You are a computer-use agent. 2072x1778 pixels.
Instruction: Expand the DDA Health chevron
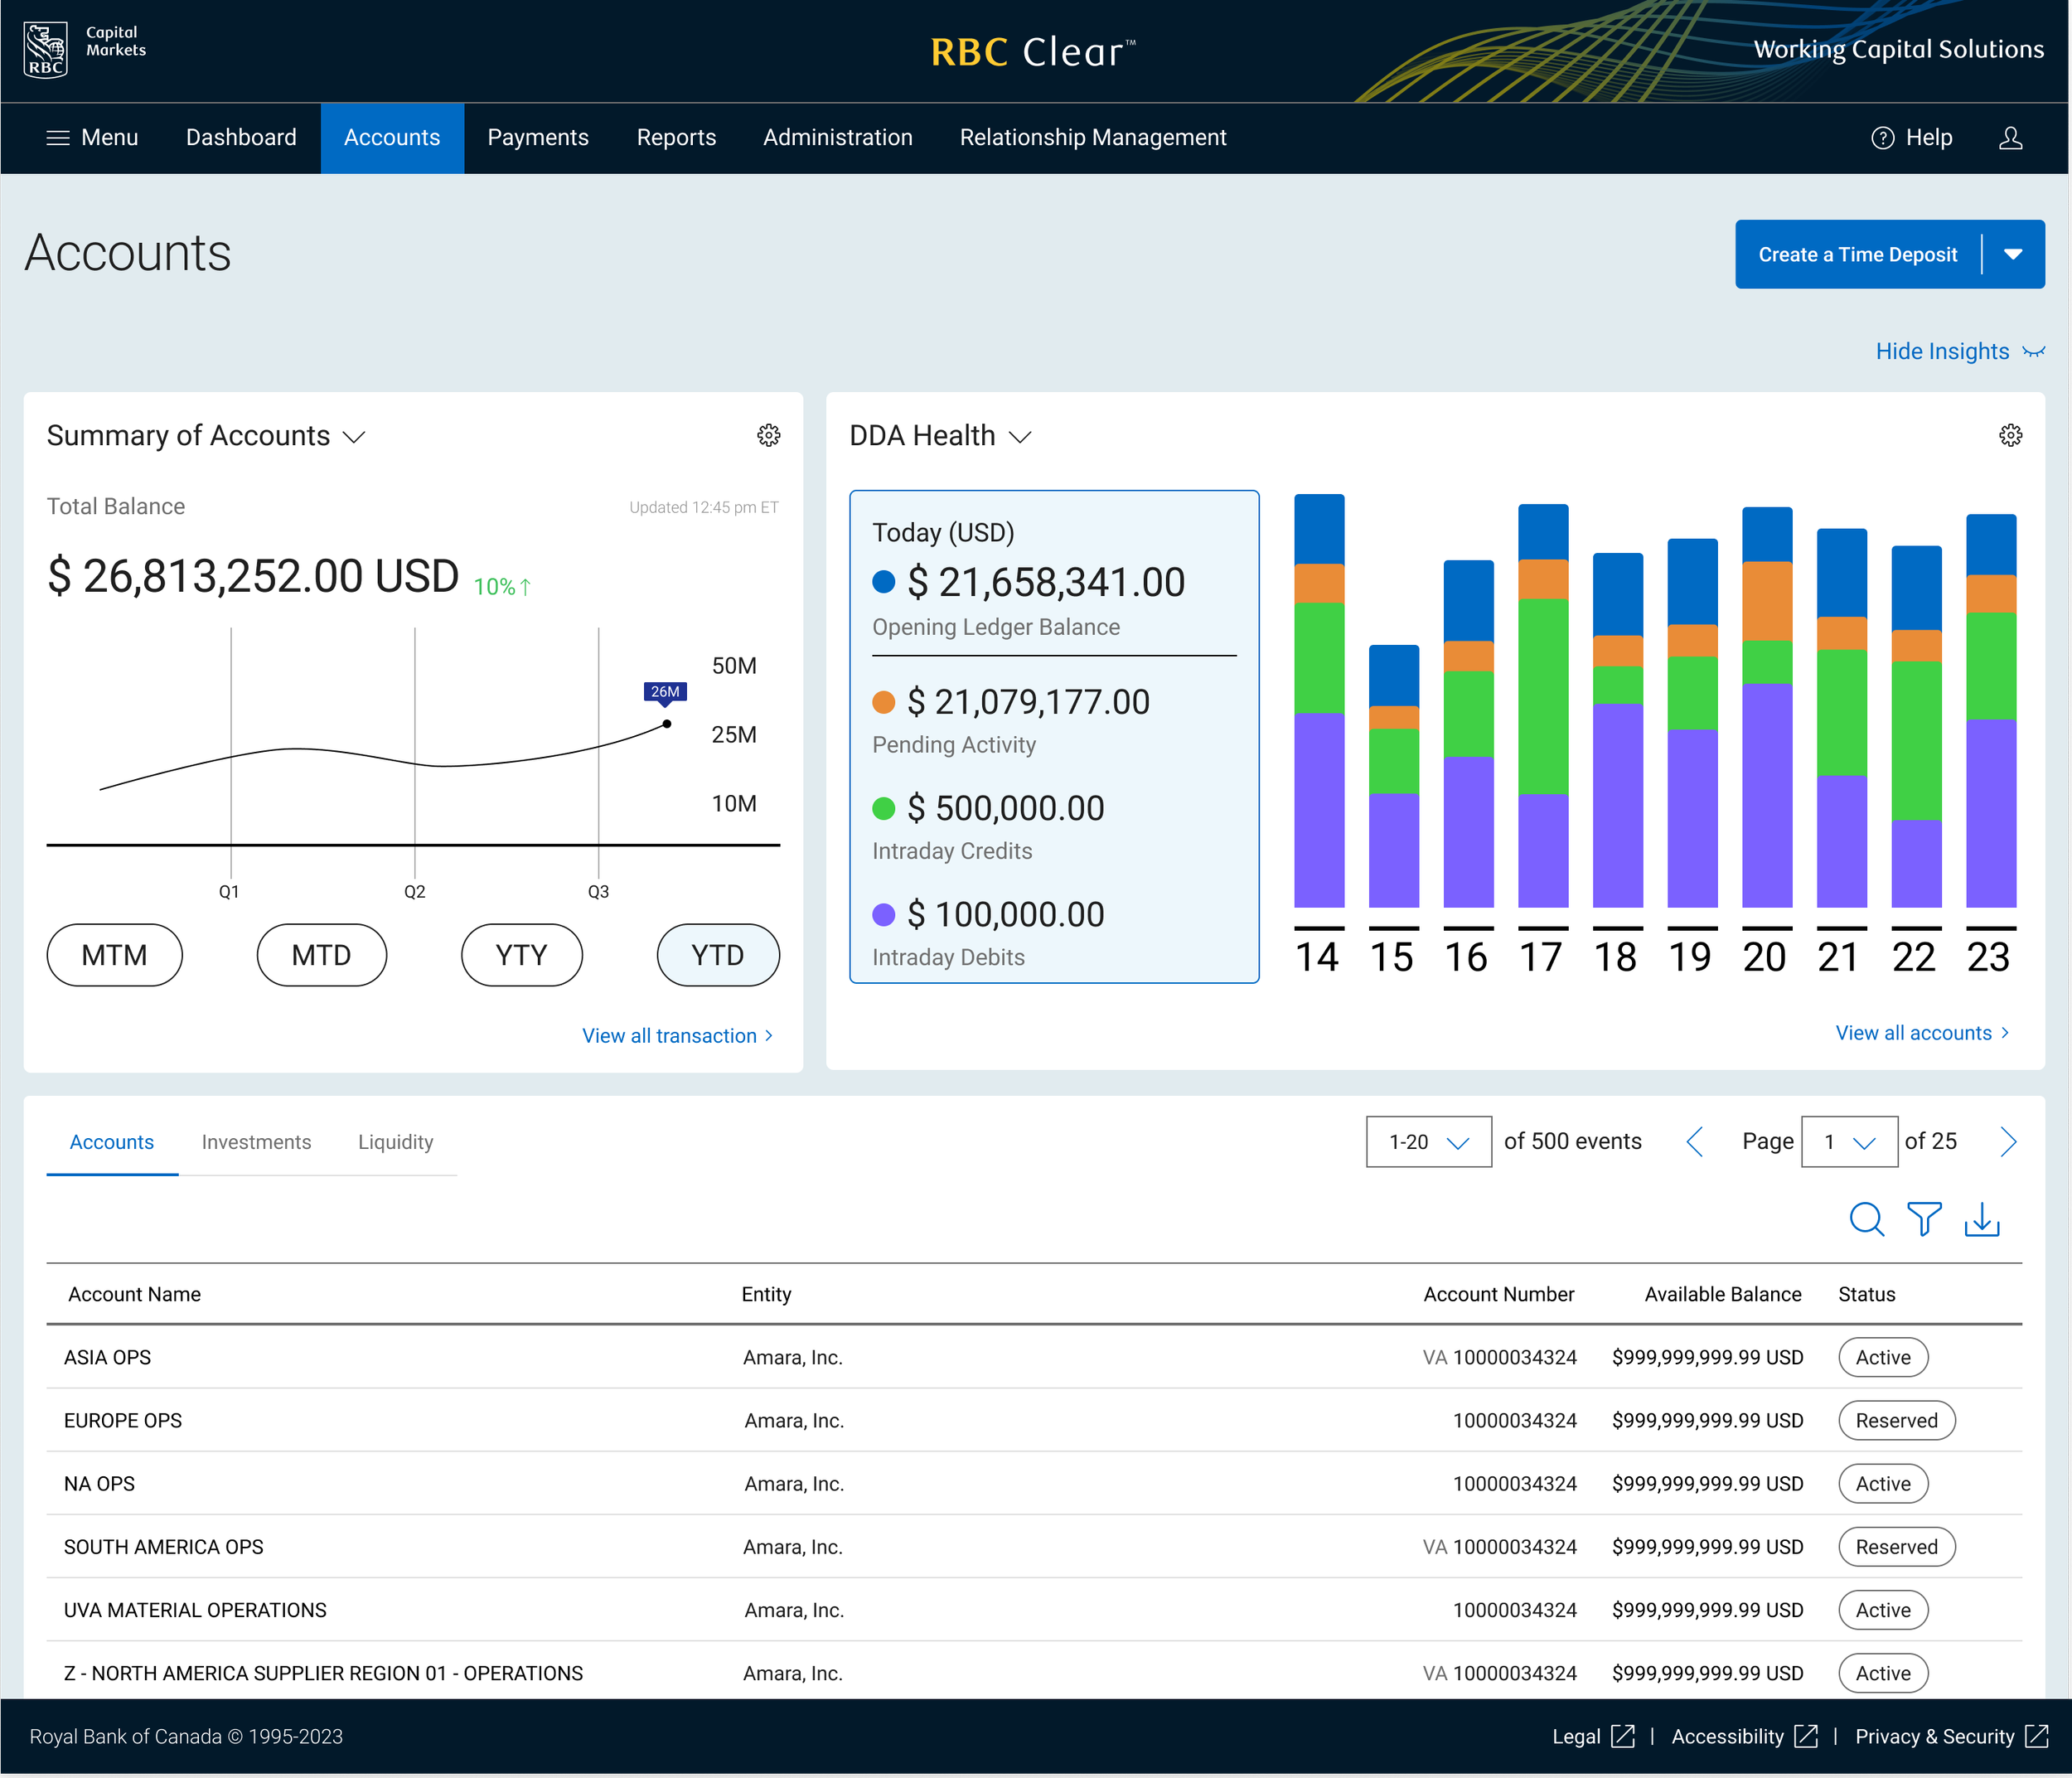pyautogui.click(x=1020, y=437)
